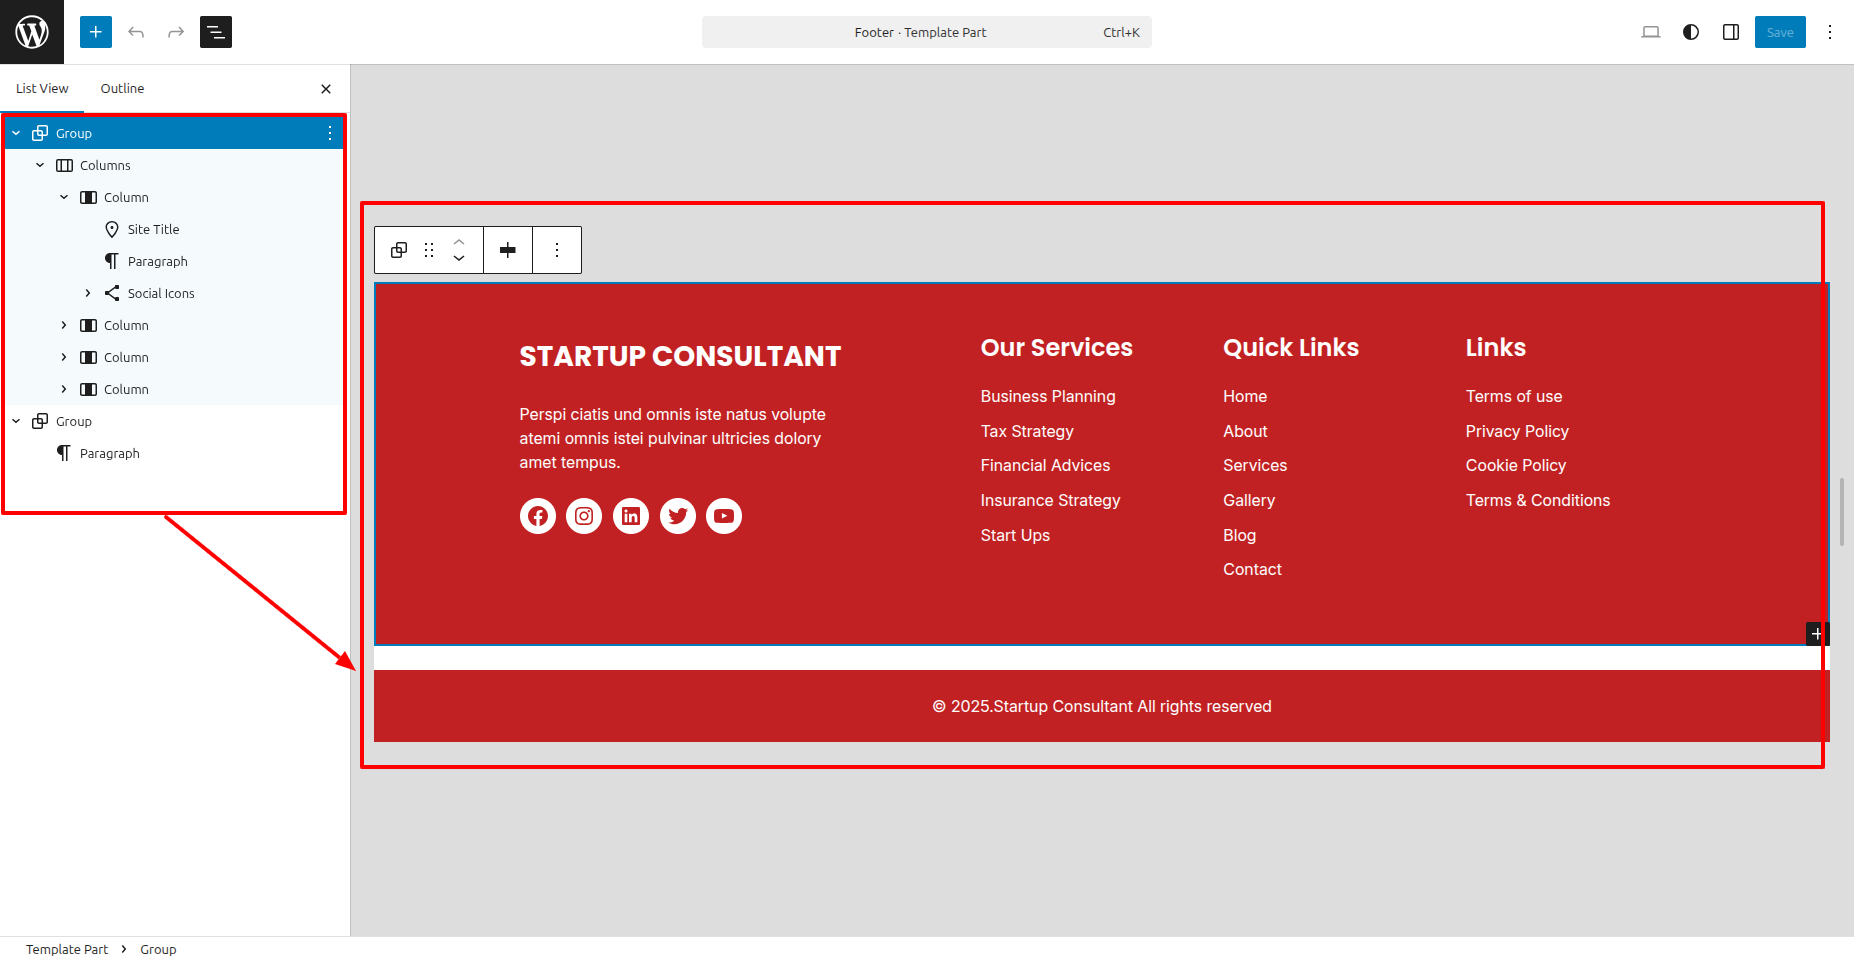The image size is (1854, 961).
Task: Toggle the List View document overview button
Action: coord(216,32)
